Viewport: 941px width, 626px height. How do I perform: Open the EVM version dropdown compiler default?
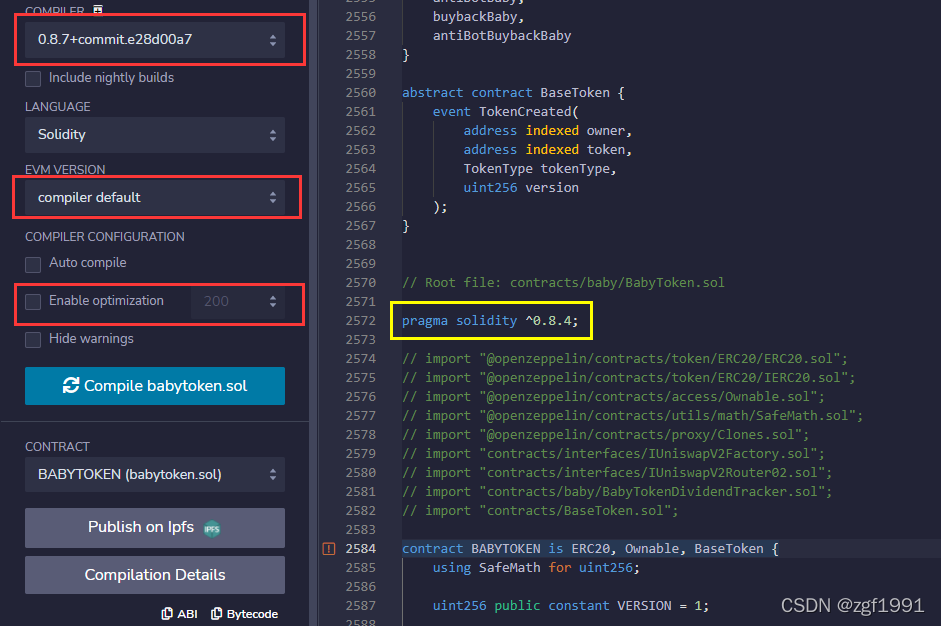155,197
